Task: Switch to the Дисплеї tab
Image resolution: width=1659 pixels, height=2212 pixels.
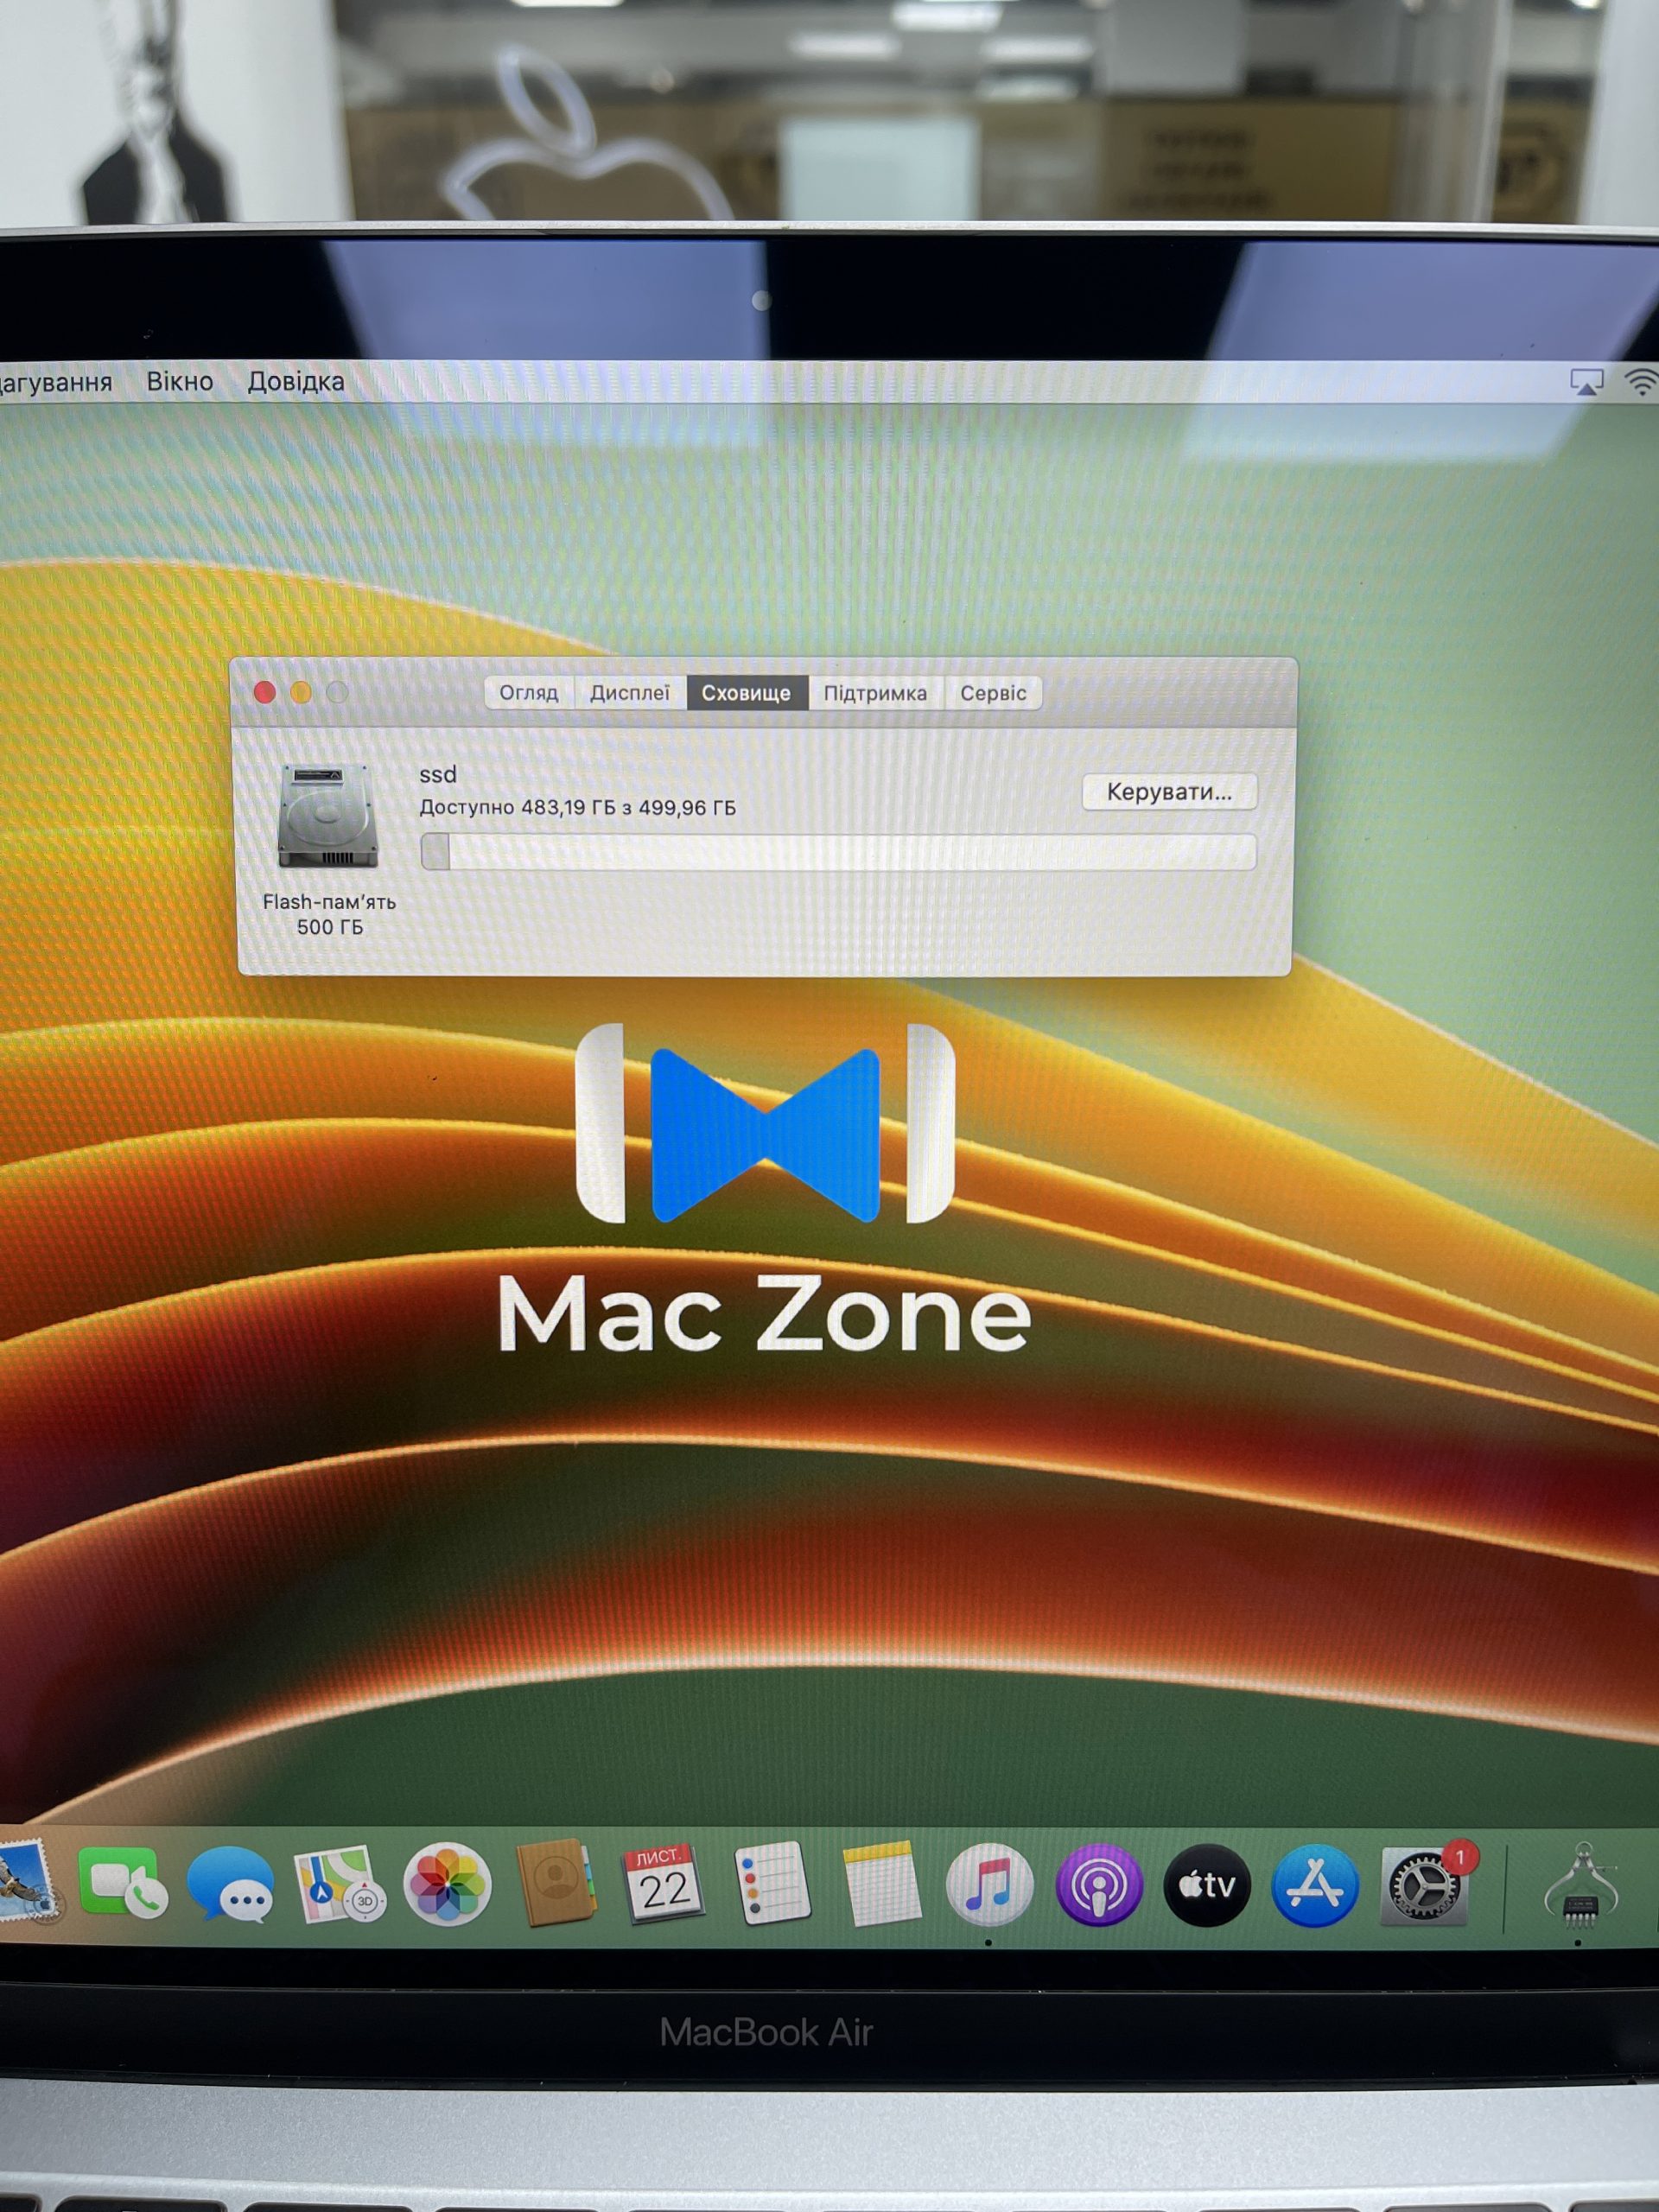Action: (x=630, y=692)
